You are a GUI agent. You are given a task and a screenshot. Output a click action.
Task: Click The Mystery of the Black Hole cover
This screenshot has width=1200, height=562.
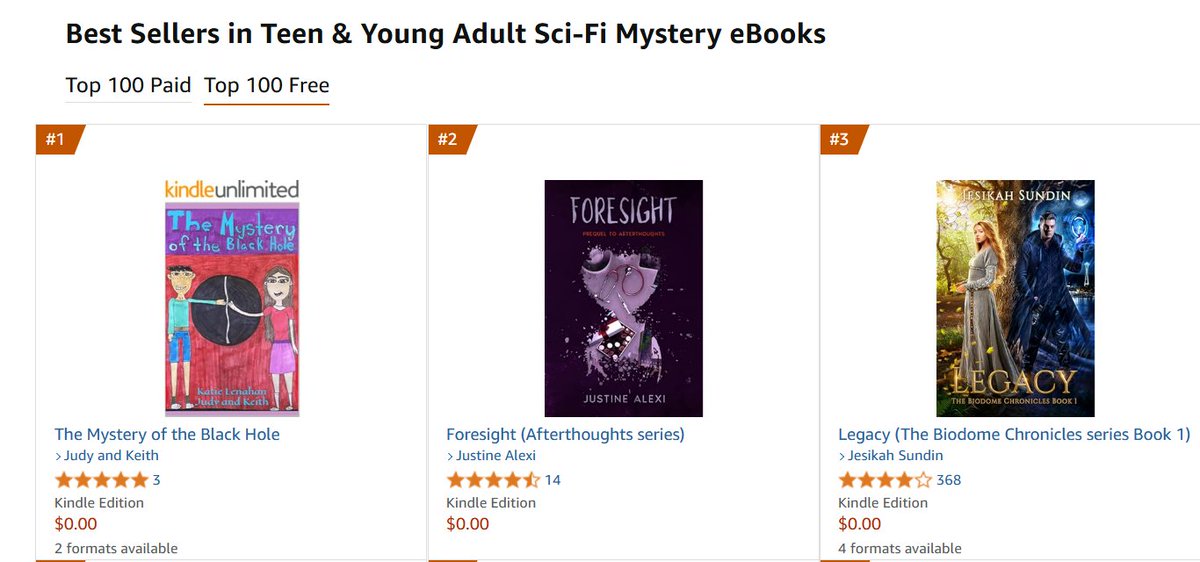click(x=232, y=309)
